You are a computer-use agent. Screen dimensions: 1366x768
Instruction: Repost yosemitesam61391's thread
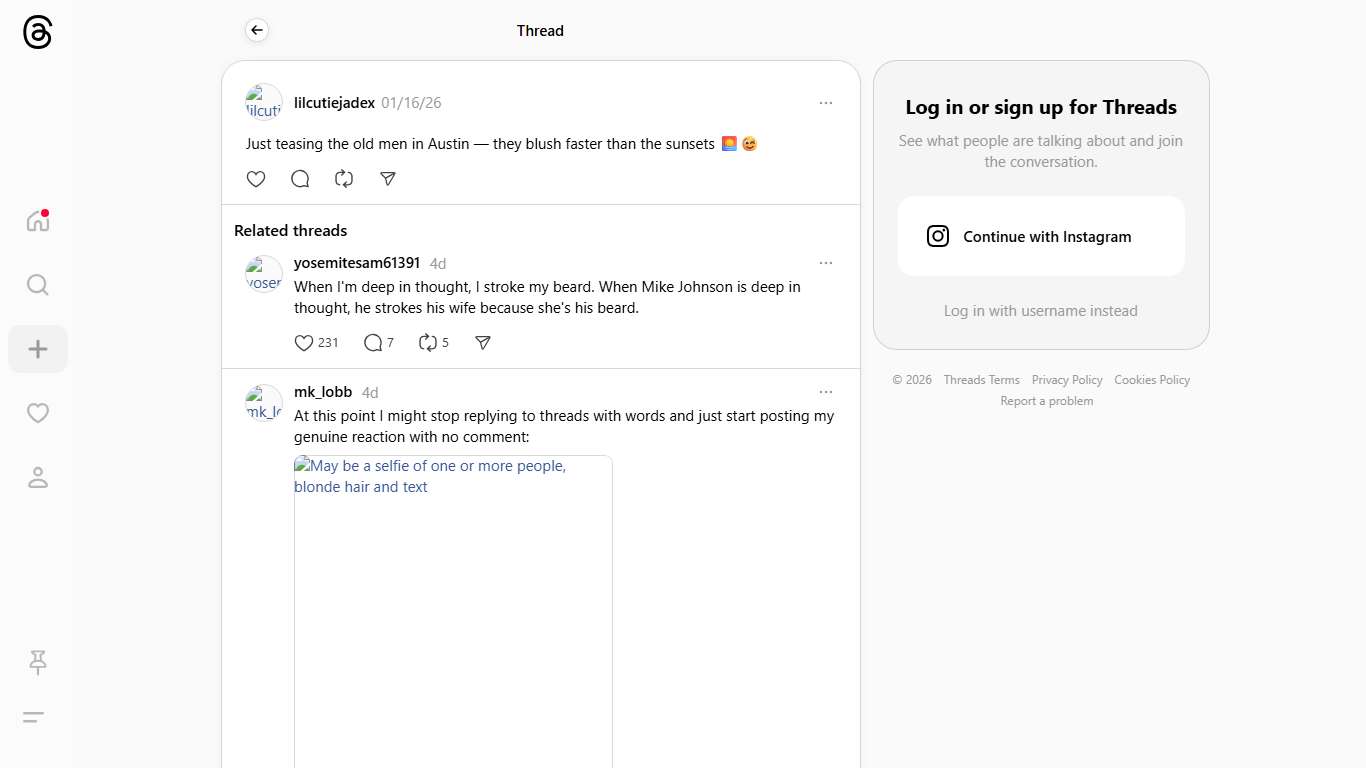[428, 343]
